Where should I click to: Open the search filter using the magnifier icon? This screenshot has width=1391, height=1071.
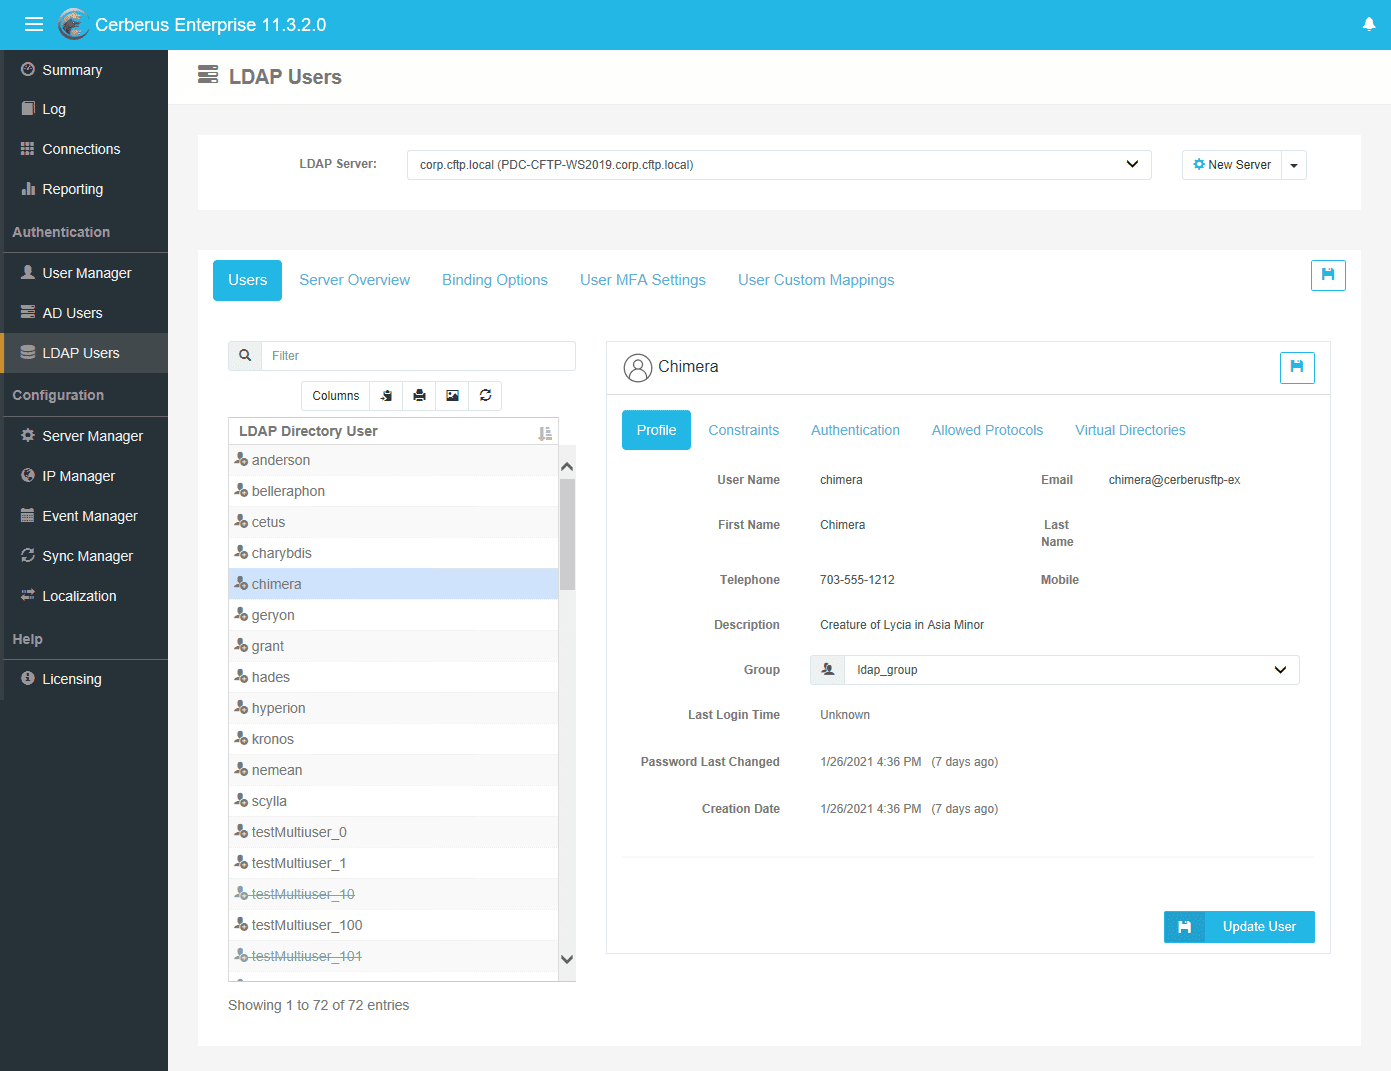tap(245, 355)
